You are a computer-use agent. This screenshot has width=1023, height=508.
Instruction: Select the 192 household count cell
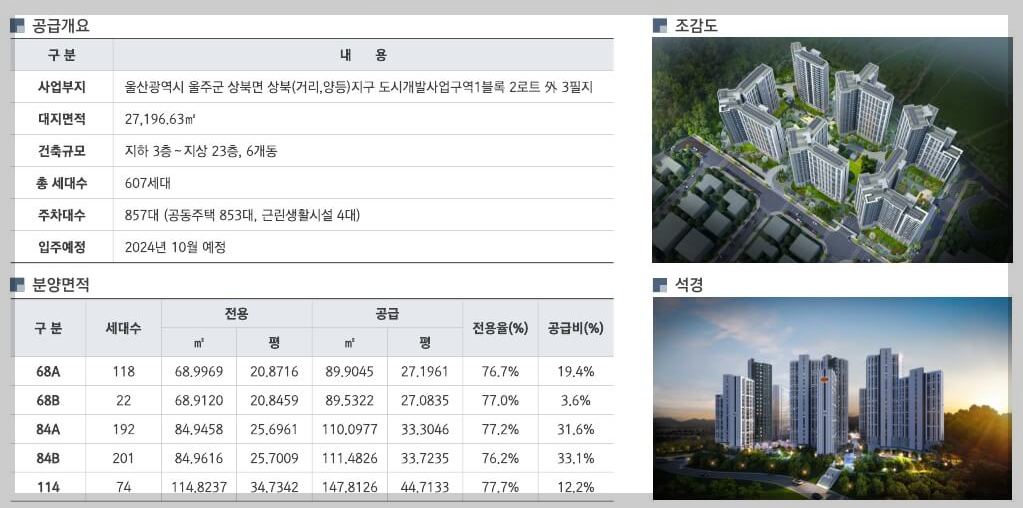[123, 429]
